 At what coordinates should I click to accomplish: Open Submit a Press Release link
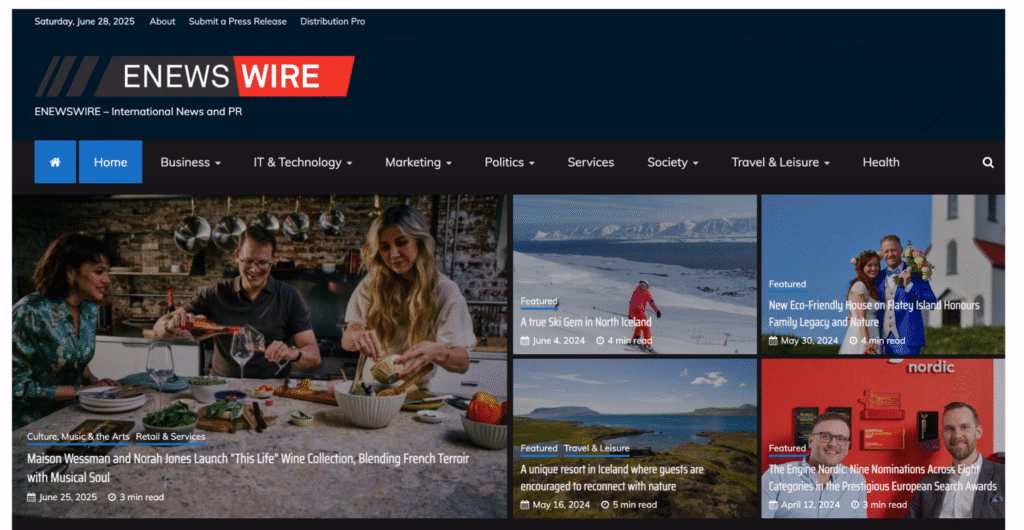237,21
